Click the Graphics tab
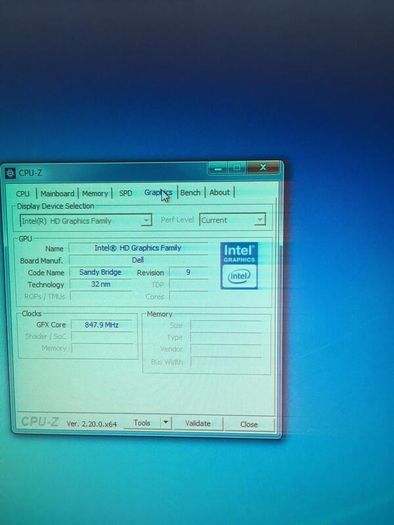This screenshot has height=525, width=394. click(158, 193)
